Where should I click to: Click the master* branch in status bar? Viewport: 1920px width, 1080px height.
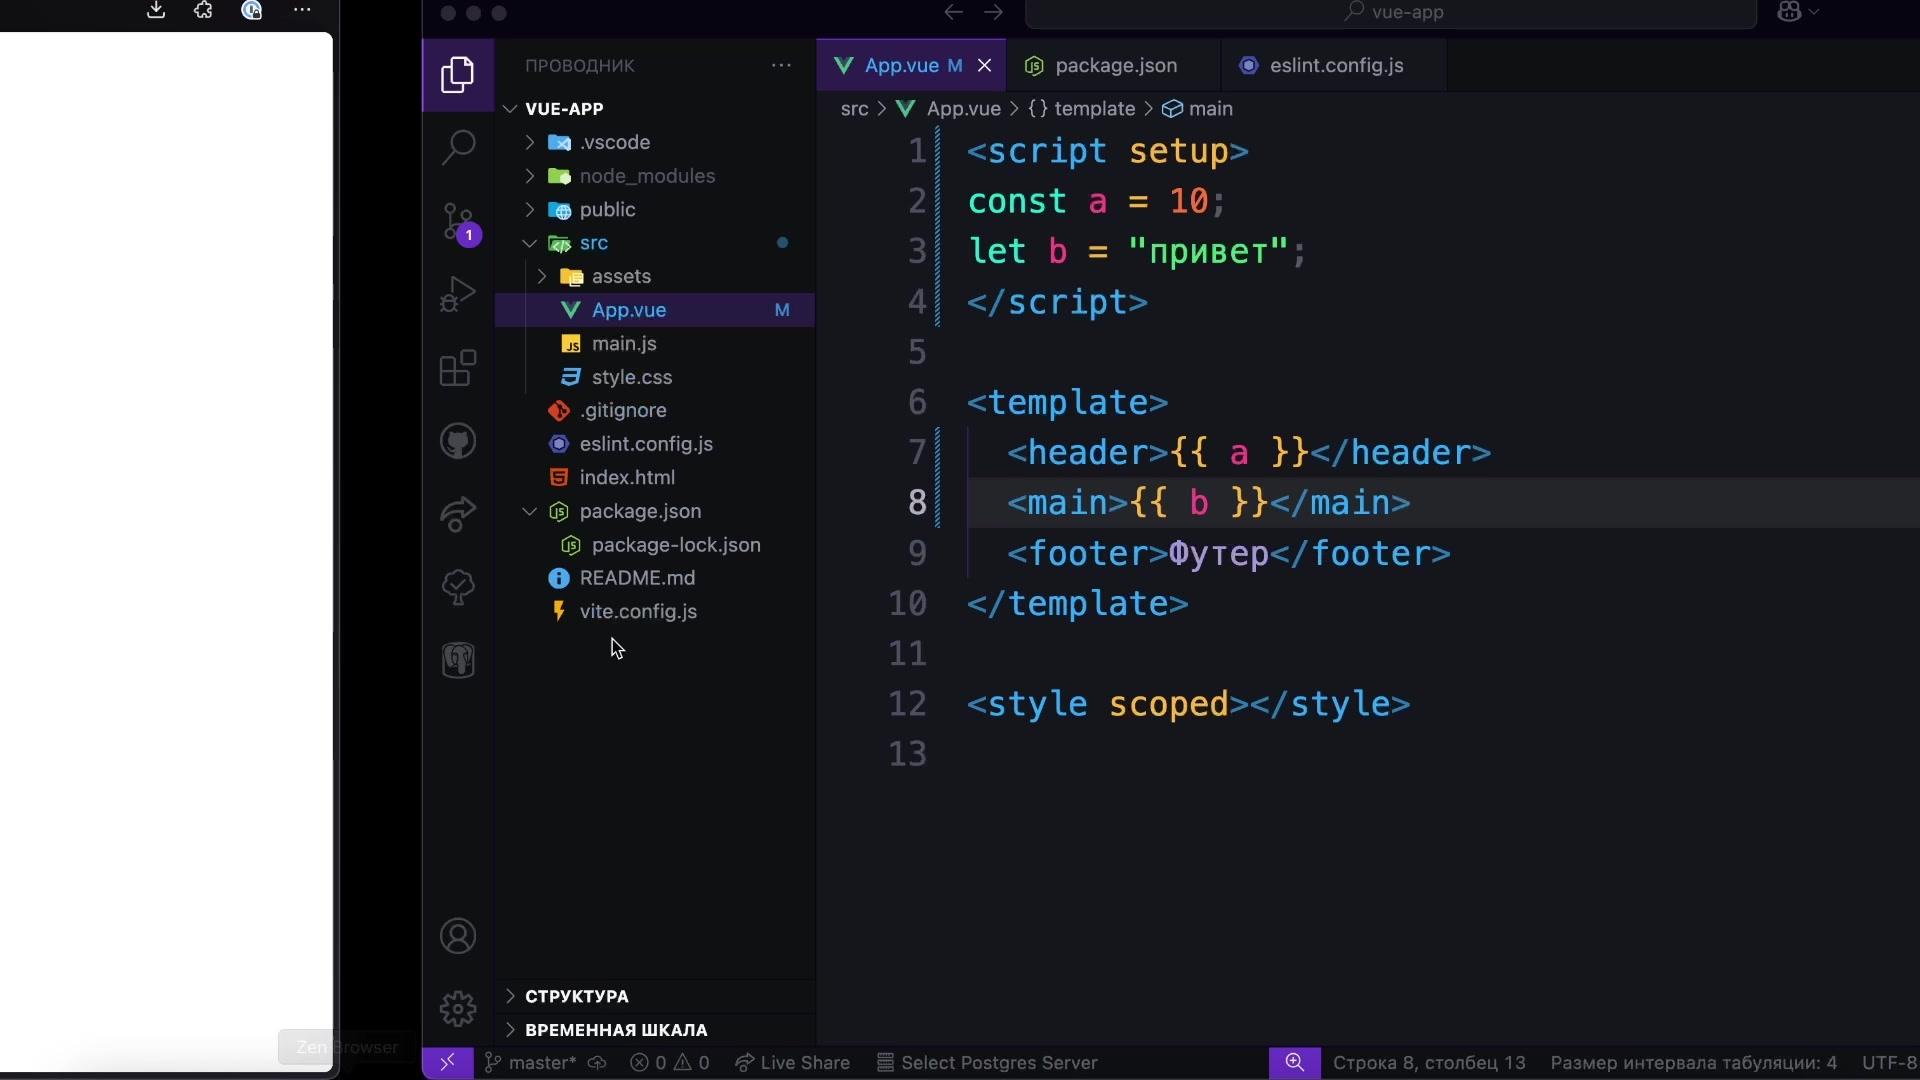pyautogui.click(x=531, y=1062)
